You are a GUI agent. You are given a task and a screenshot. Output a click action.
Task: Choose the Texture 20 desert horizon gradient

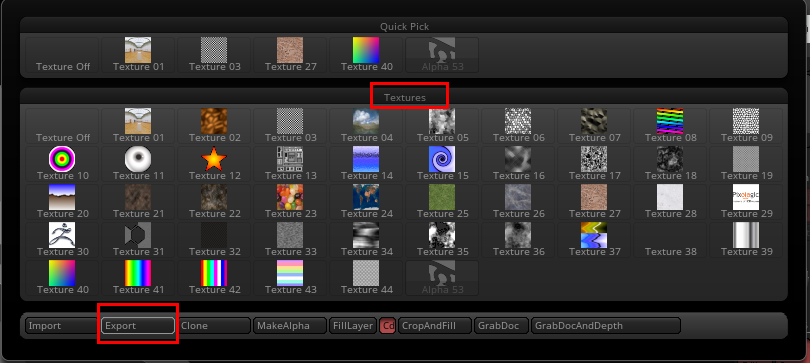click(62, 202)
